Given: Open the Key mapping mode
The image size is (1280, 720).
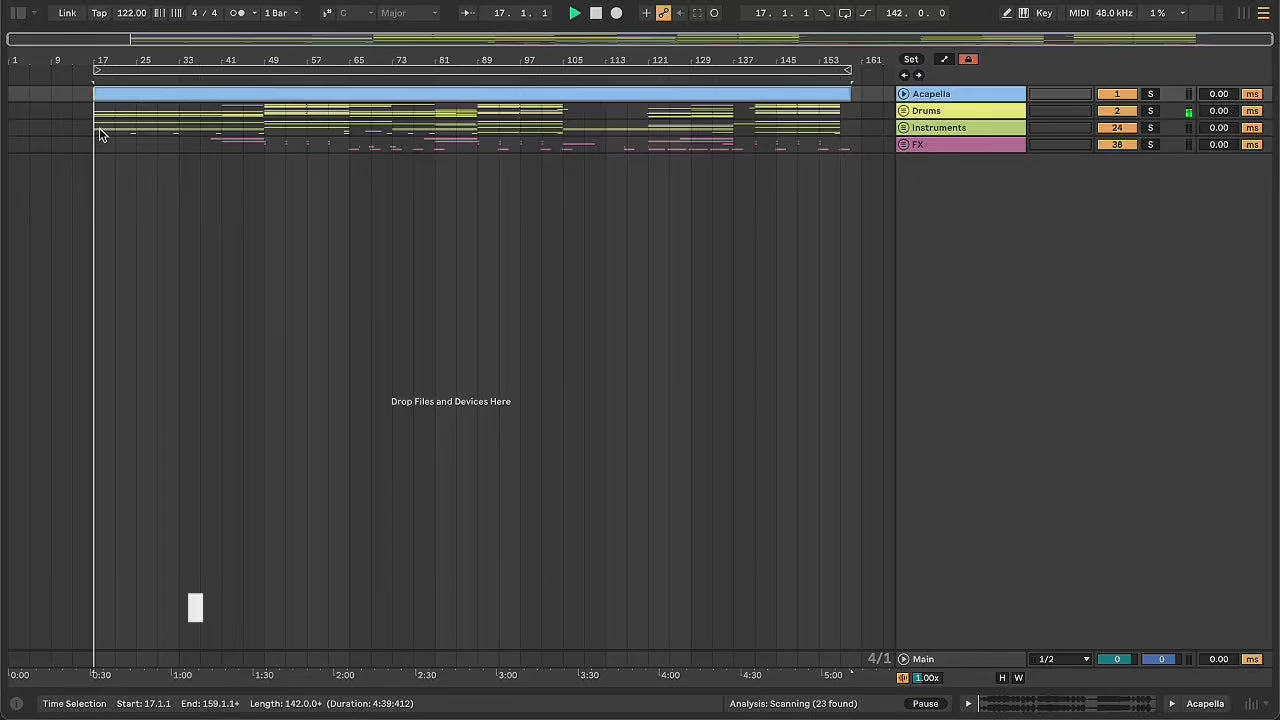Looking at the screenshot, I should (x=1044, y=13).
